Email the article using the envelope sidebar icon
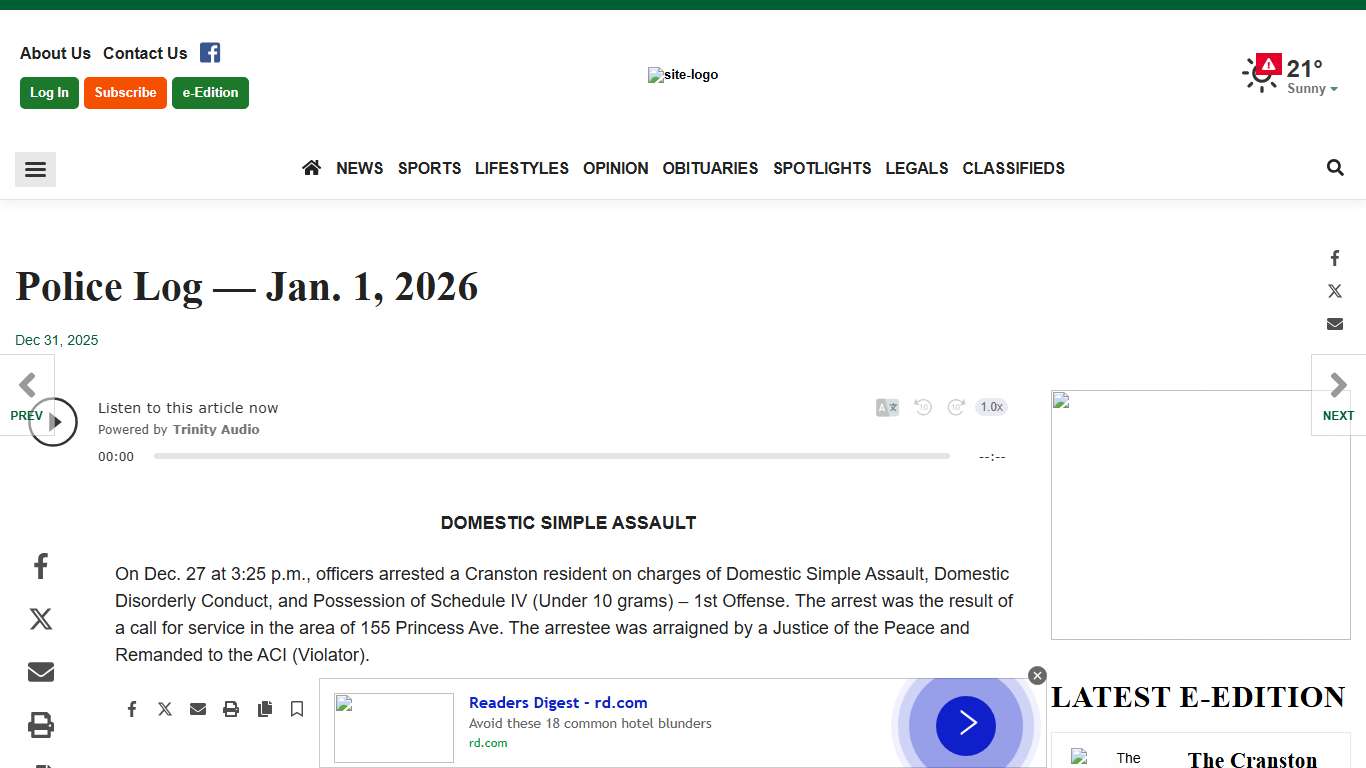Image resolution: width=1366 pixels, height=768 pixels. pyautogui.click(x=40, y=671)
